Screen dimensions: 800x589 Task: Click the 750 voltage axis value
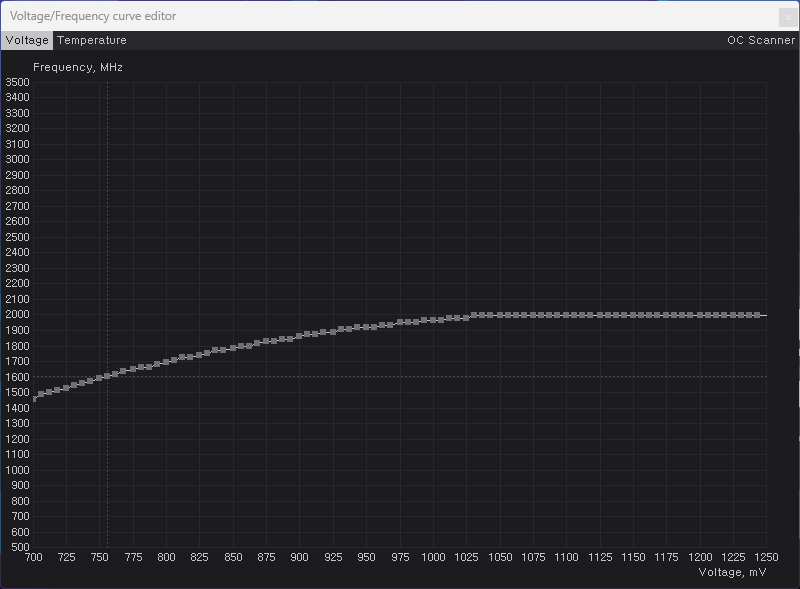[99, 557]
